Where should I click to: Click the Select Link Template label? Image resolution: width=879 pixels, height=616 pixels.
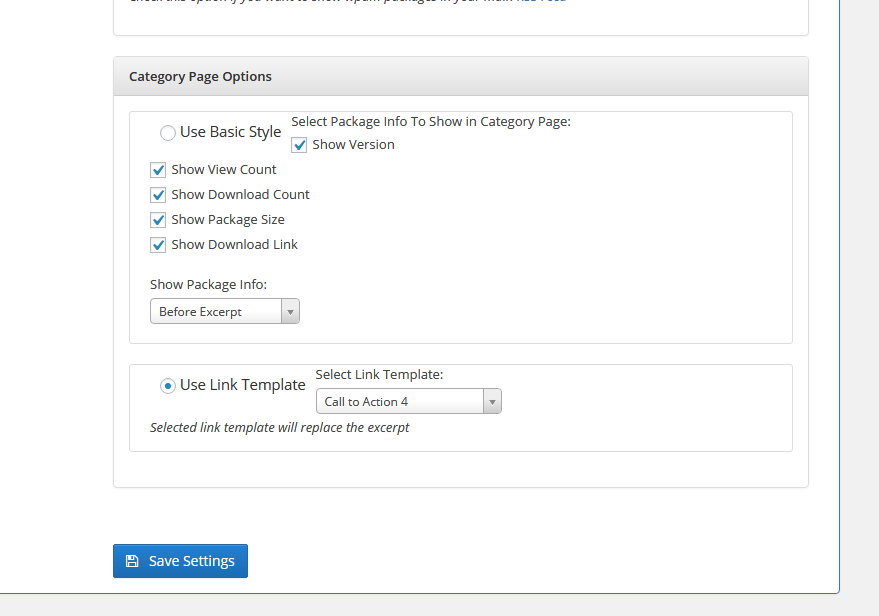coord(379,375)
